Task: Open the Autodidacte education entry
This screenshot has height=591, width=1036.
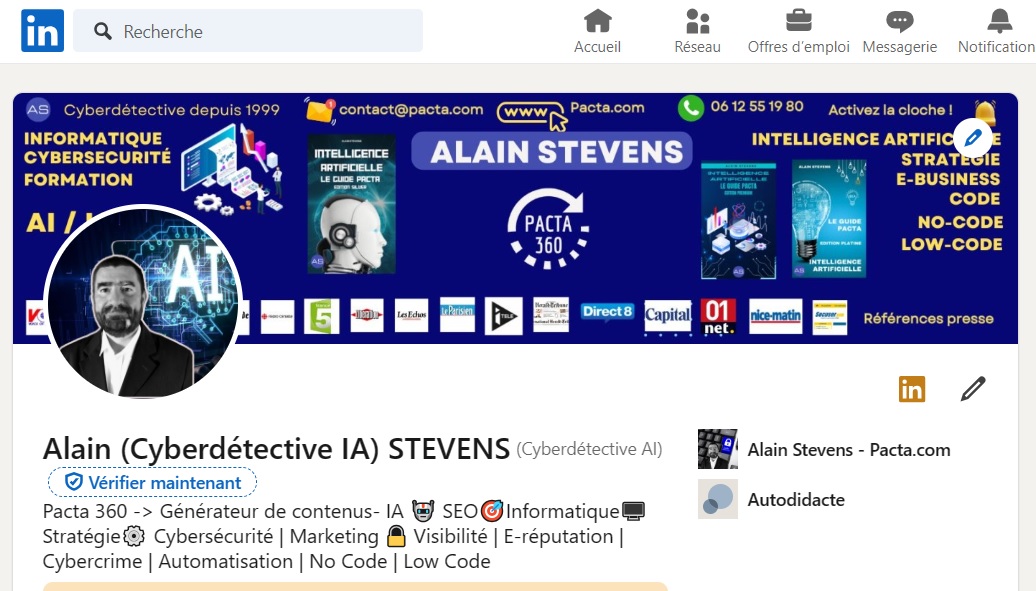Action: (x=794, y=499)
